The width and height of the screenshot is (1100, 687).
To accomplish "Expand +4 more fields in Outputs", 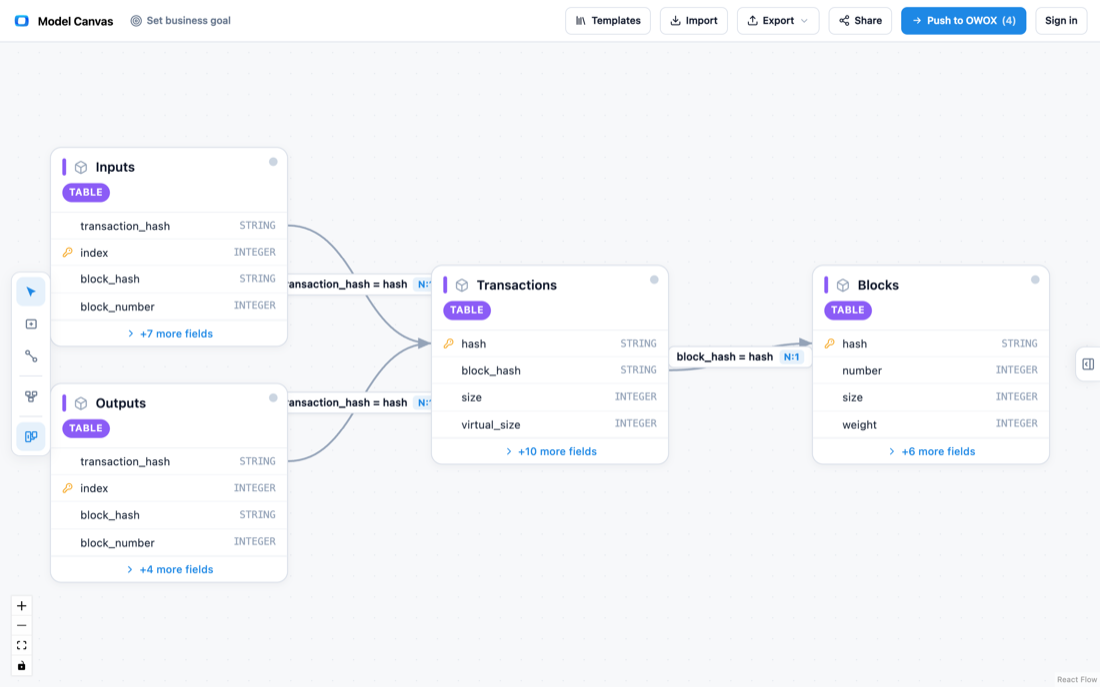I will tap(169, 569).
